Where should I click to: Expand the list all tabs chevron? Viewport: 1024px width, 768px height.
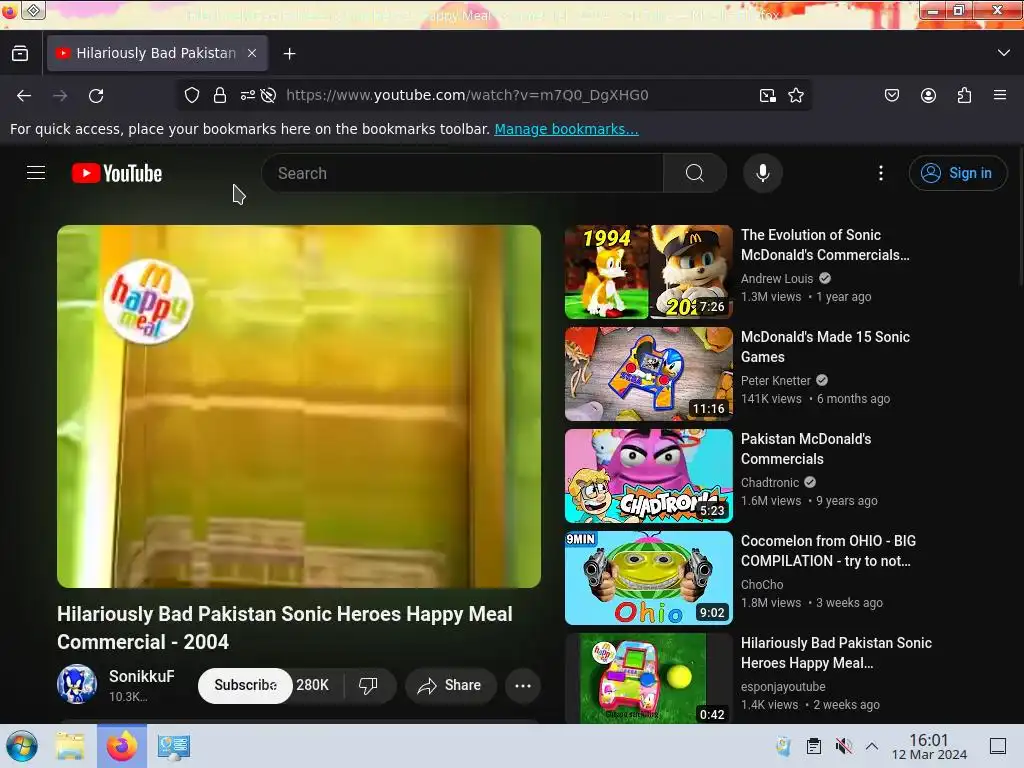tap(1004, 53)
